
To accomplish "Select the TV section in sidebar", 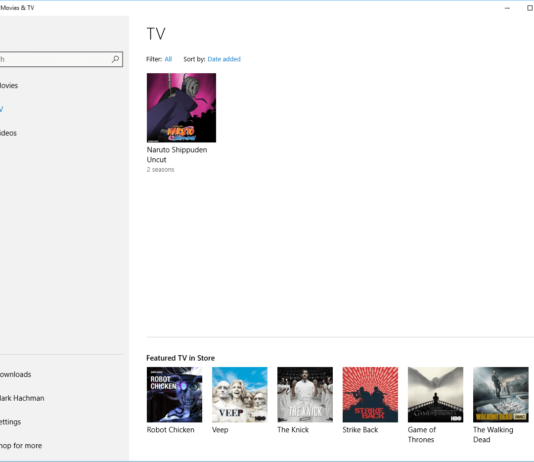I will (2, 109).
